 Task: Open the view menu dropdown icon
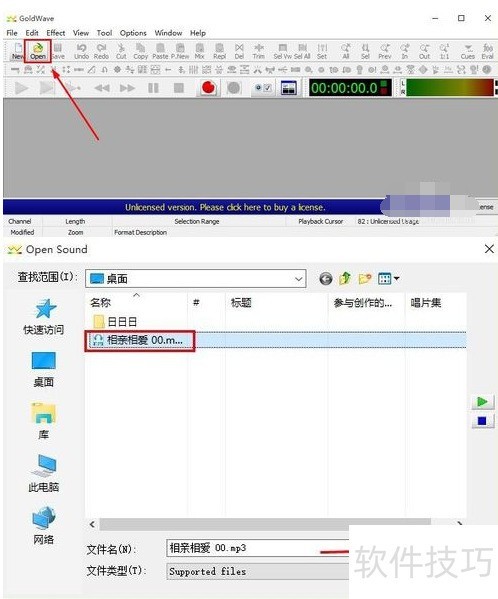[x=388, y=279]
